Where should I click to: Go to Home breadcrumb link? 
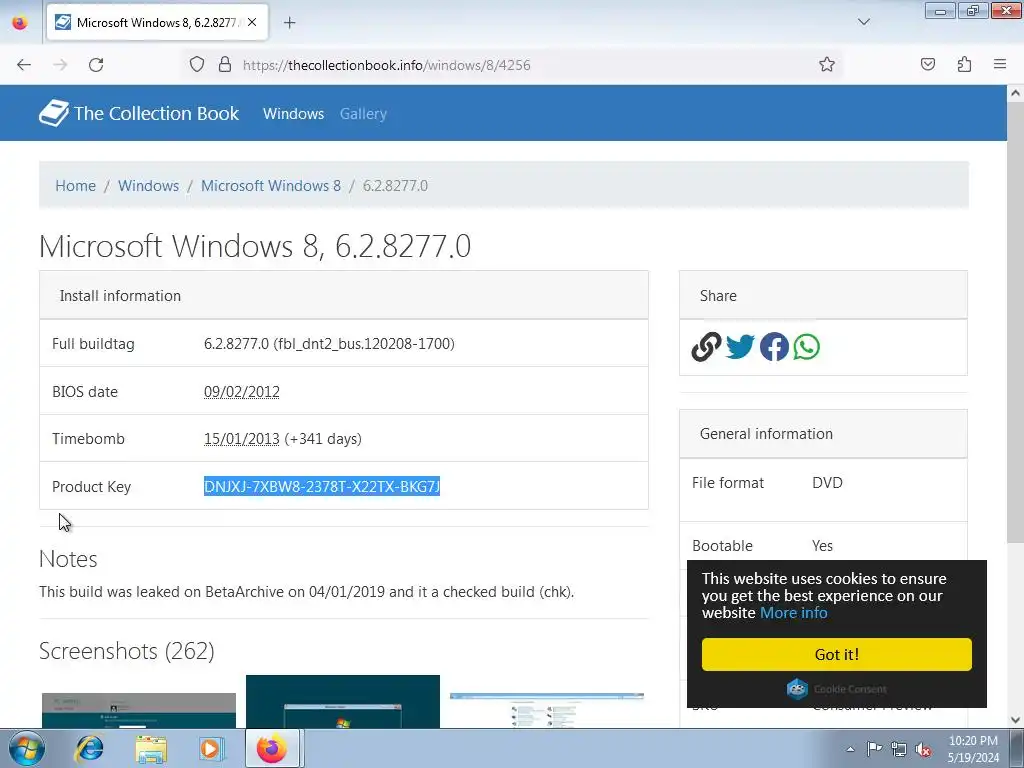pyautogui.click(x=76, y=185)
